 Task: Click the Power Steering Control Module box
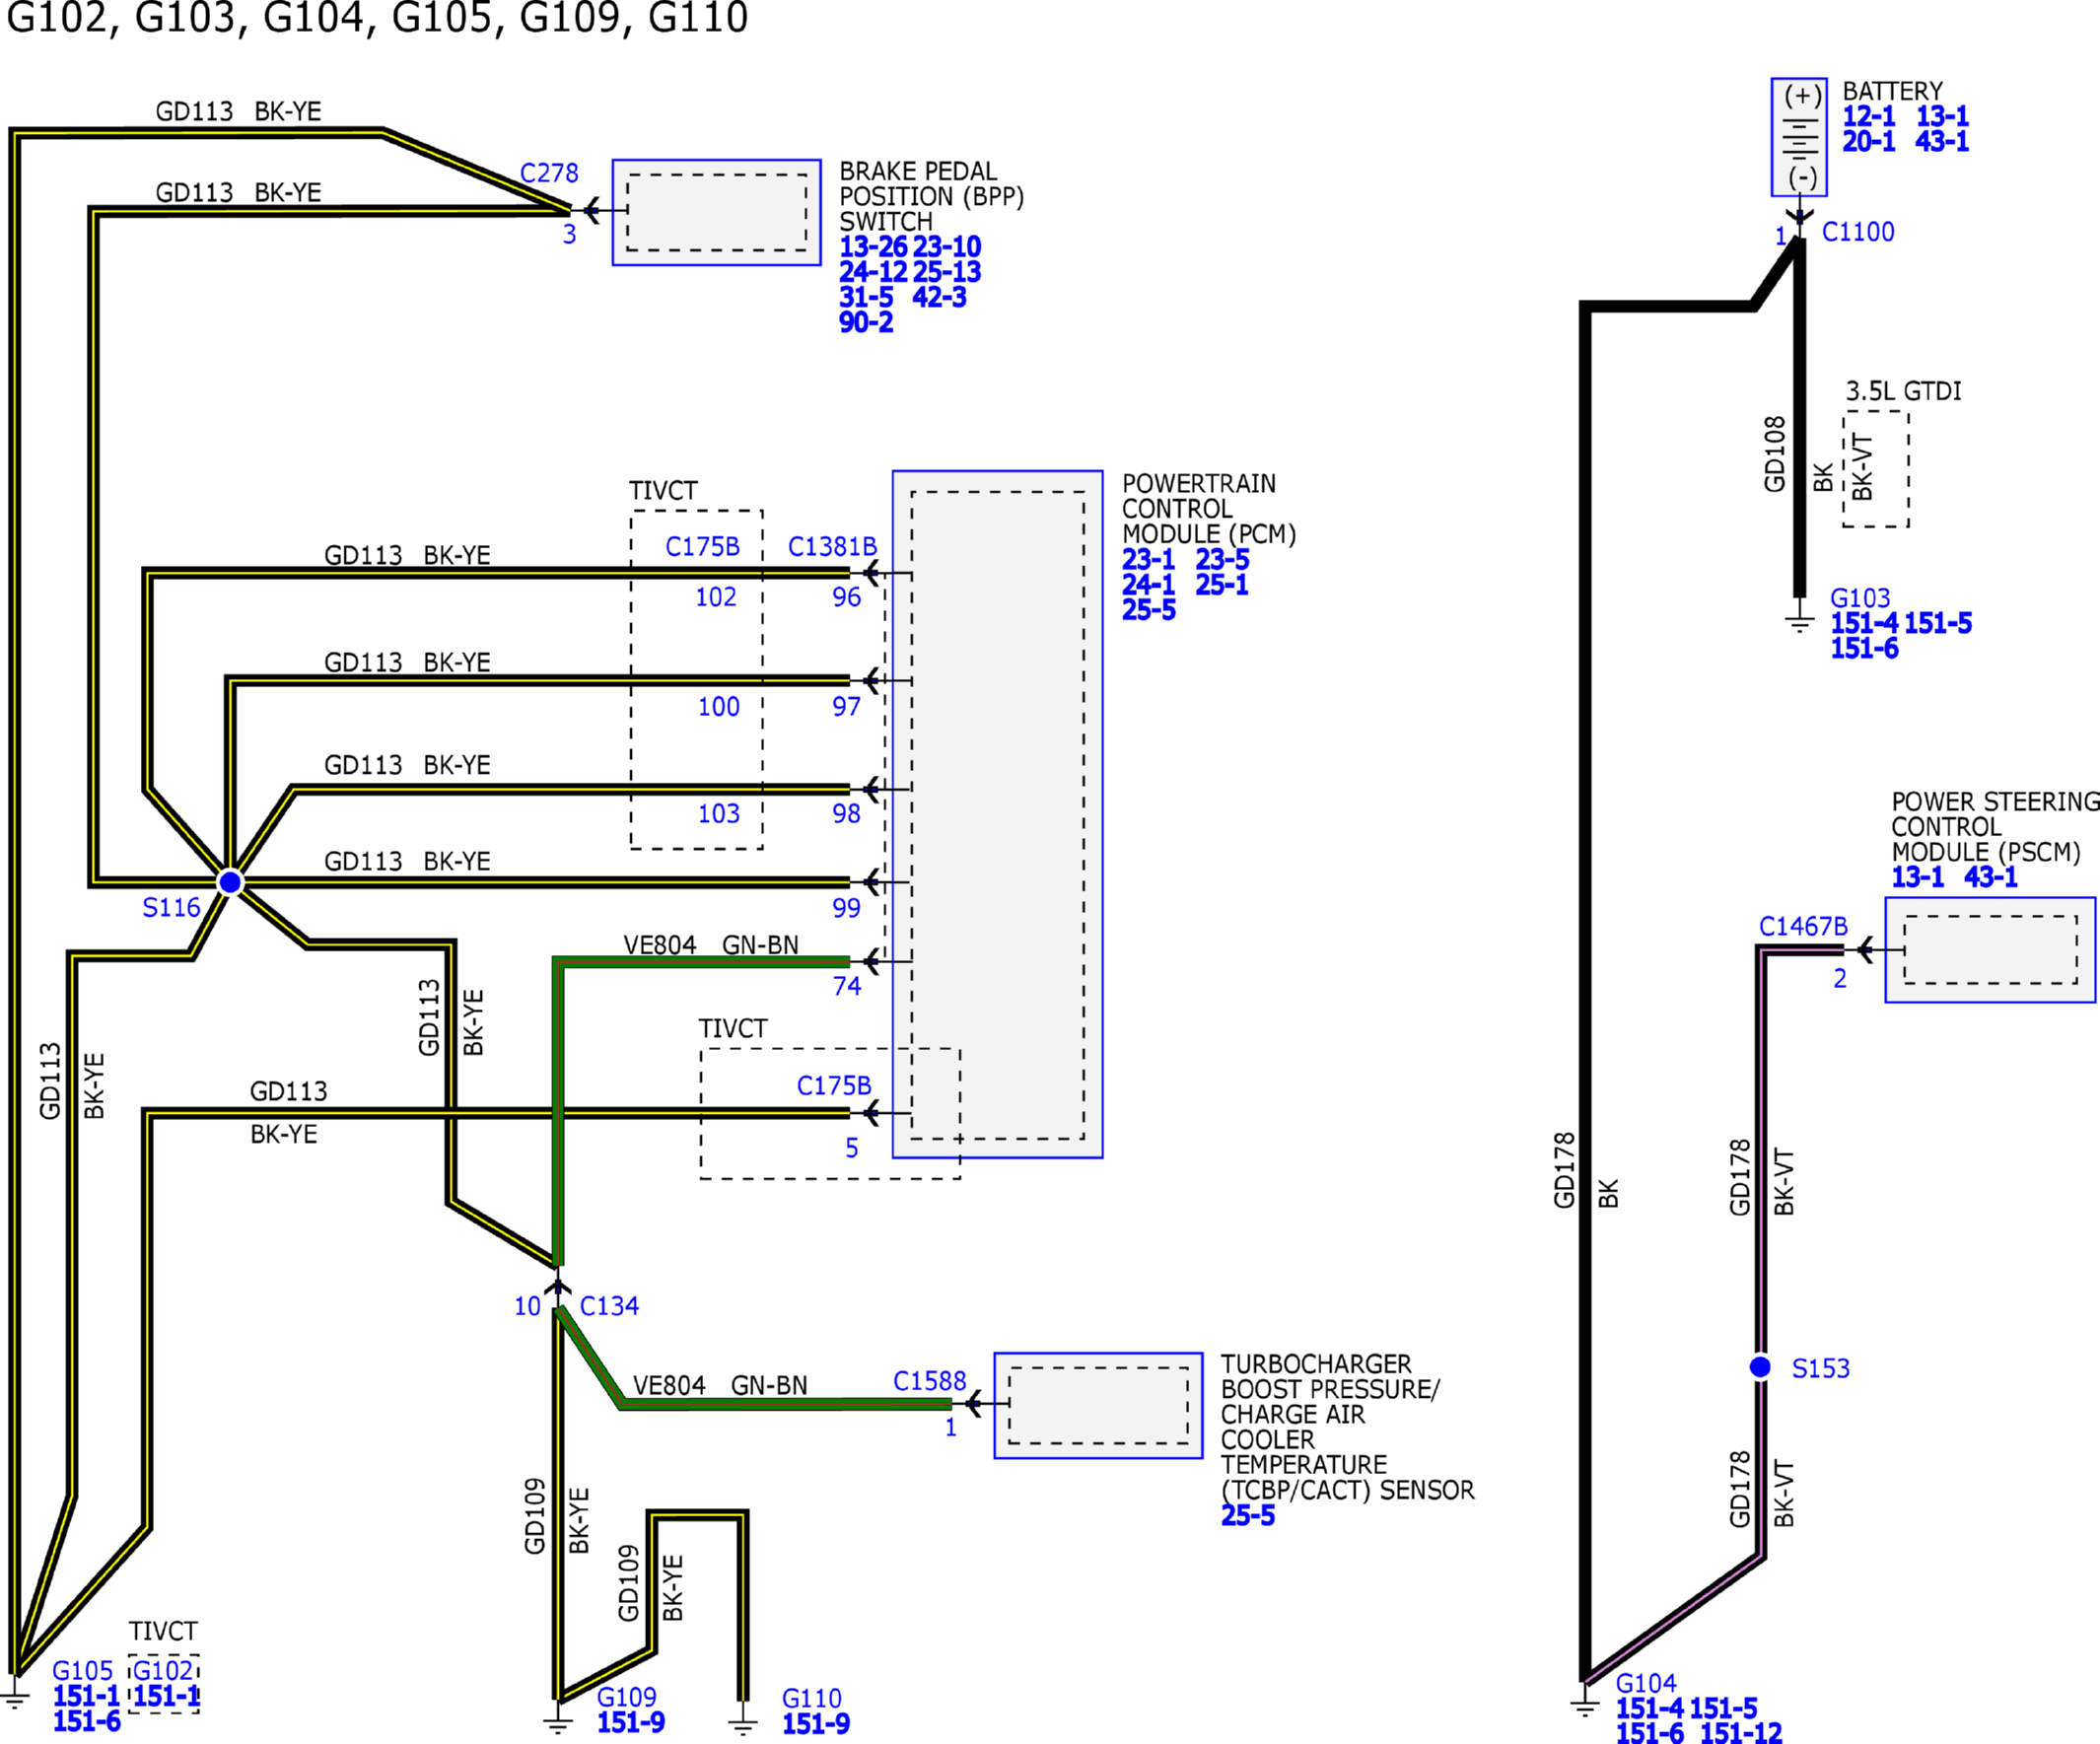click(x=1989, y=949)
